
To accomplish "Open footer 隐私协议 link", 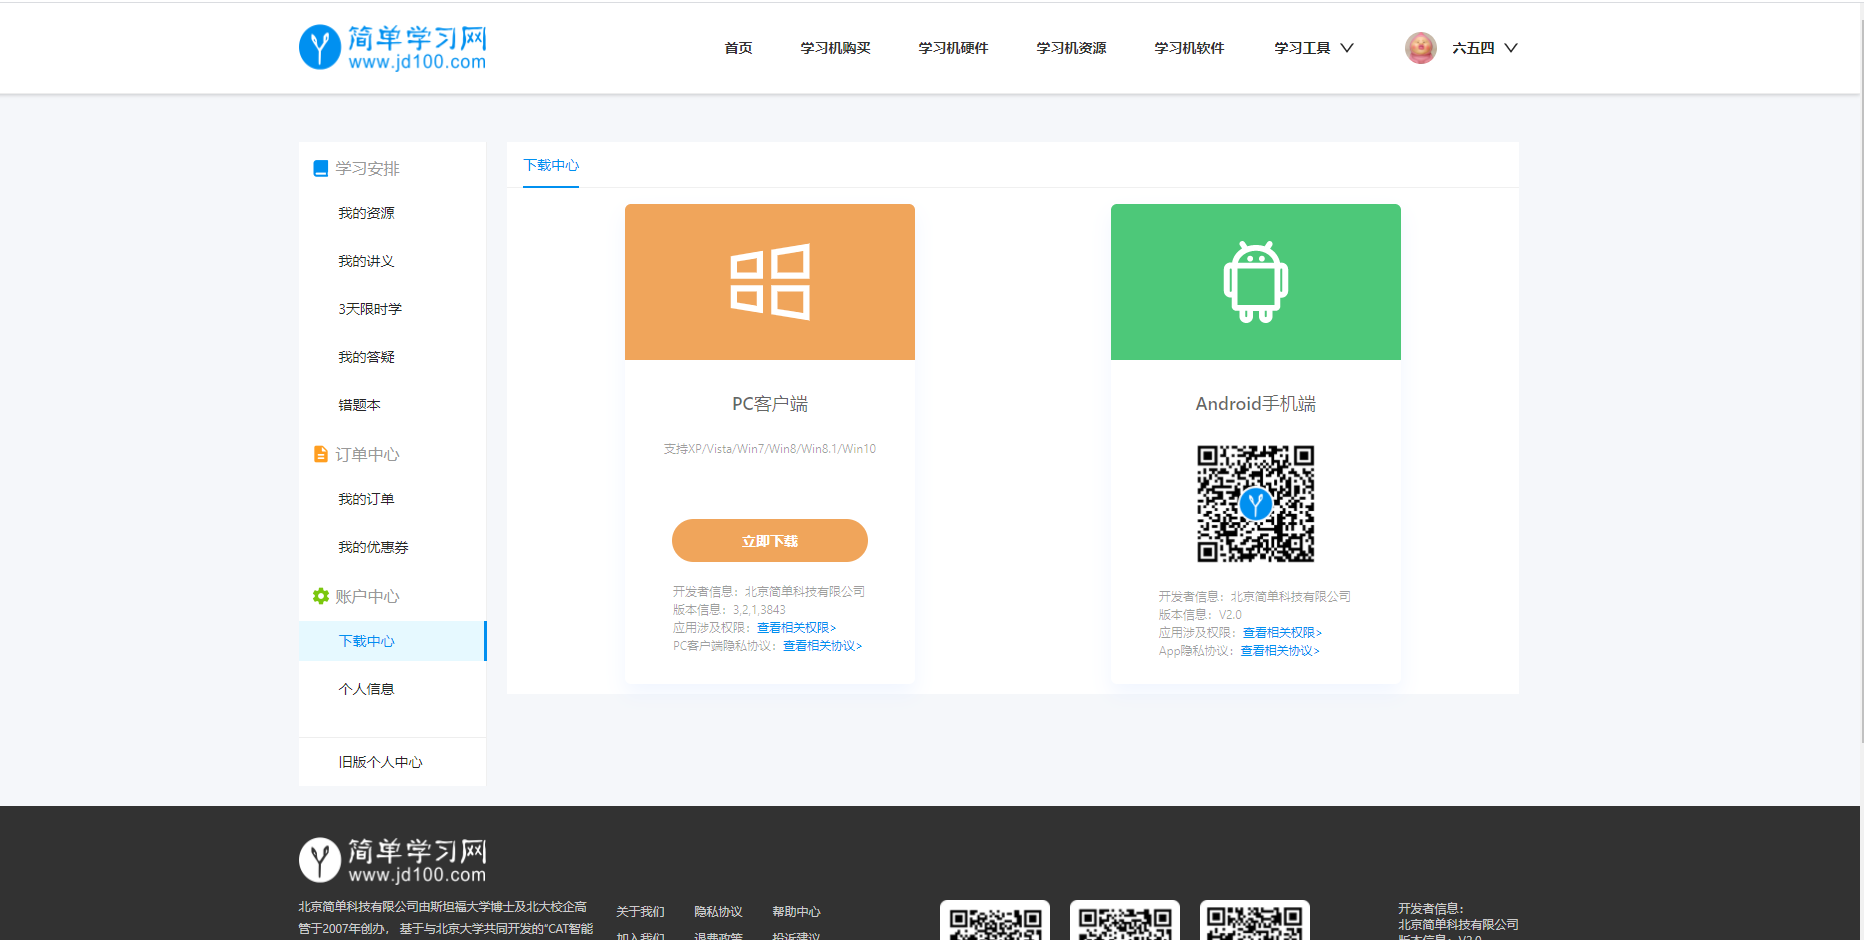I will point(718,912).
